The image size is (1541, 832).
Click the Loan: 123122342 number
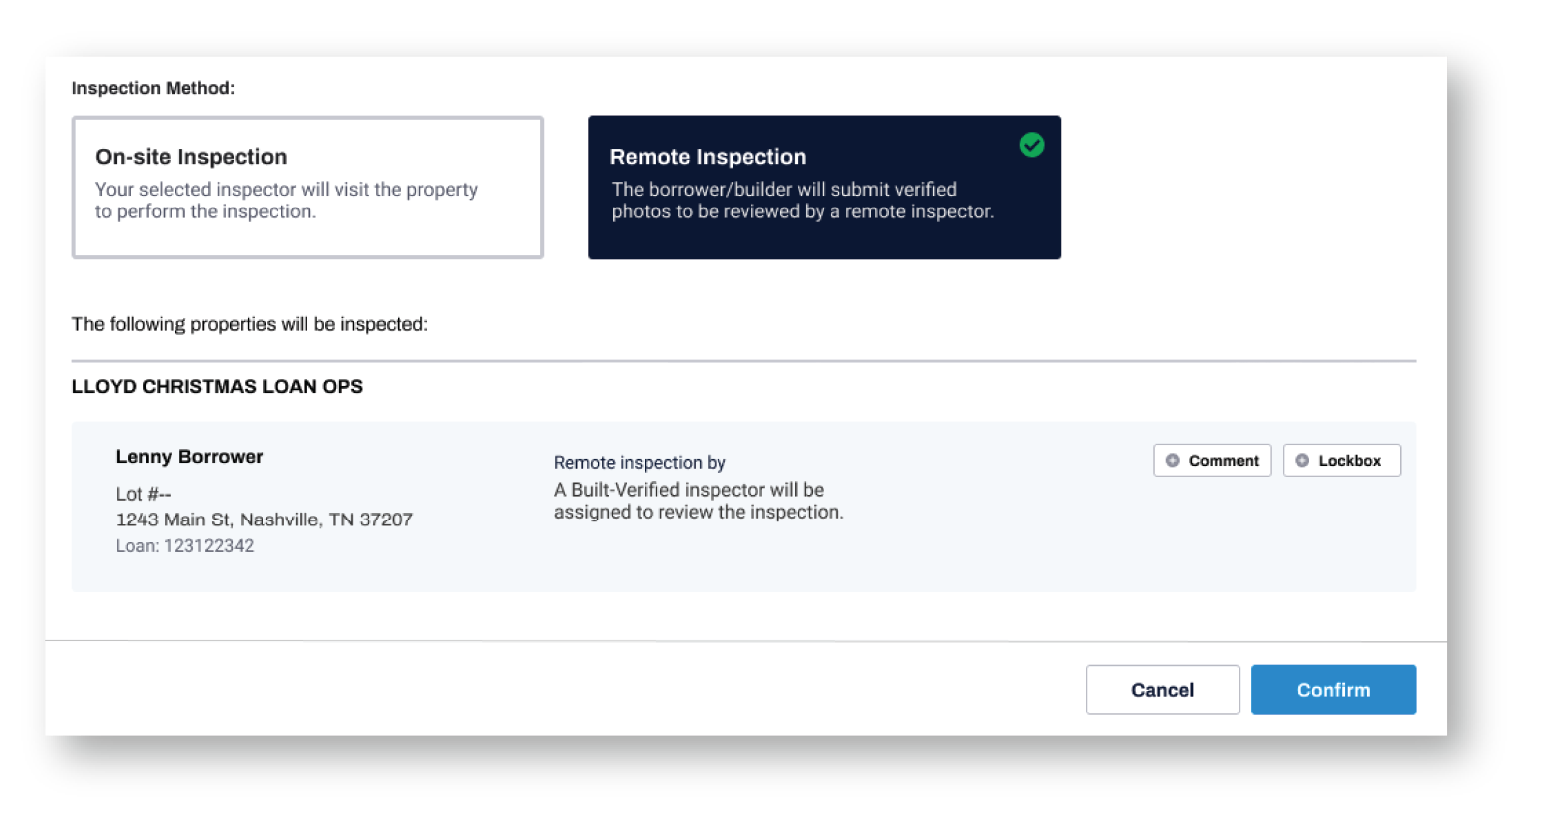(185, 546)
